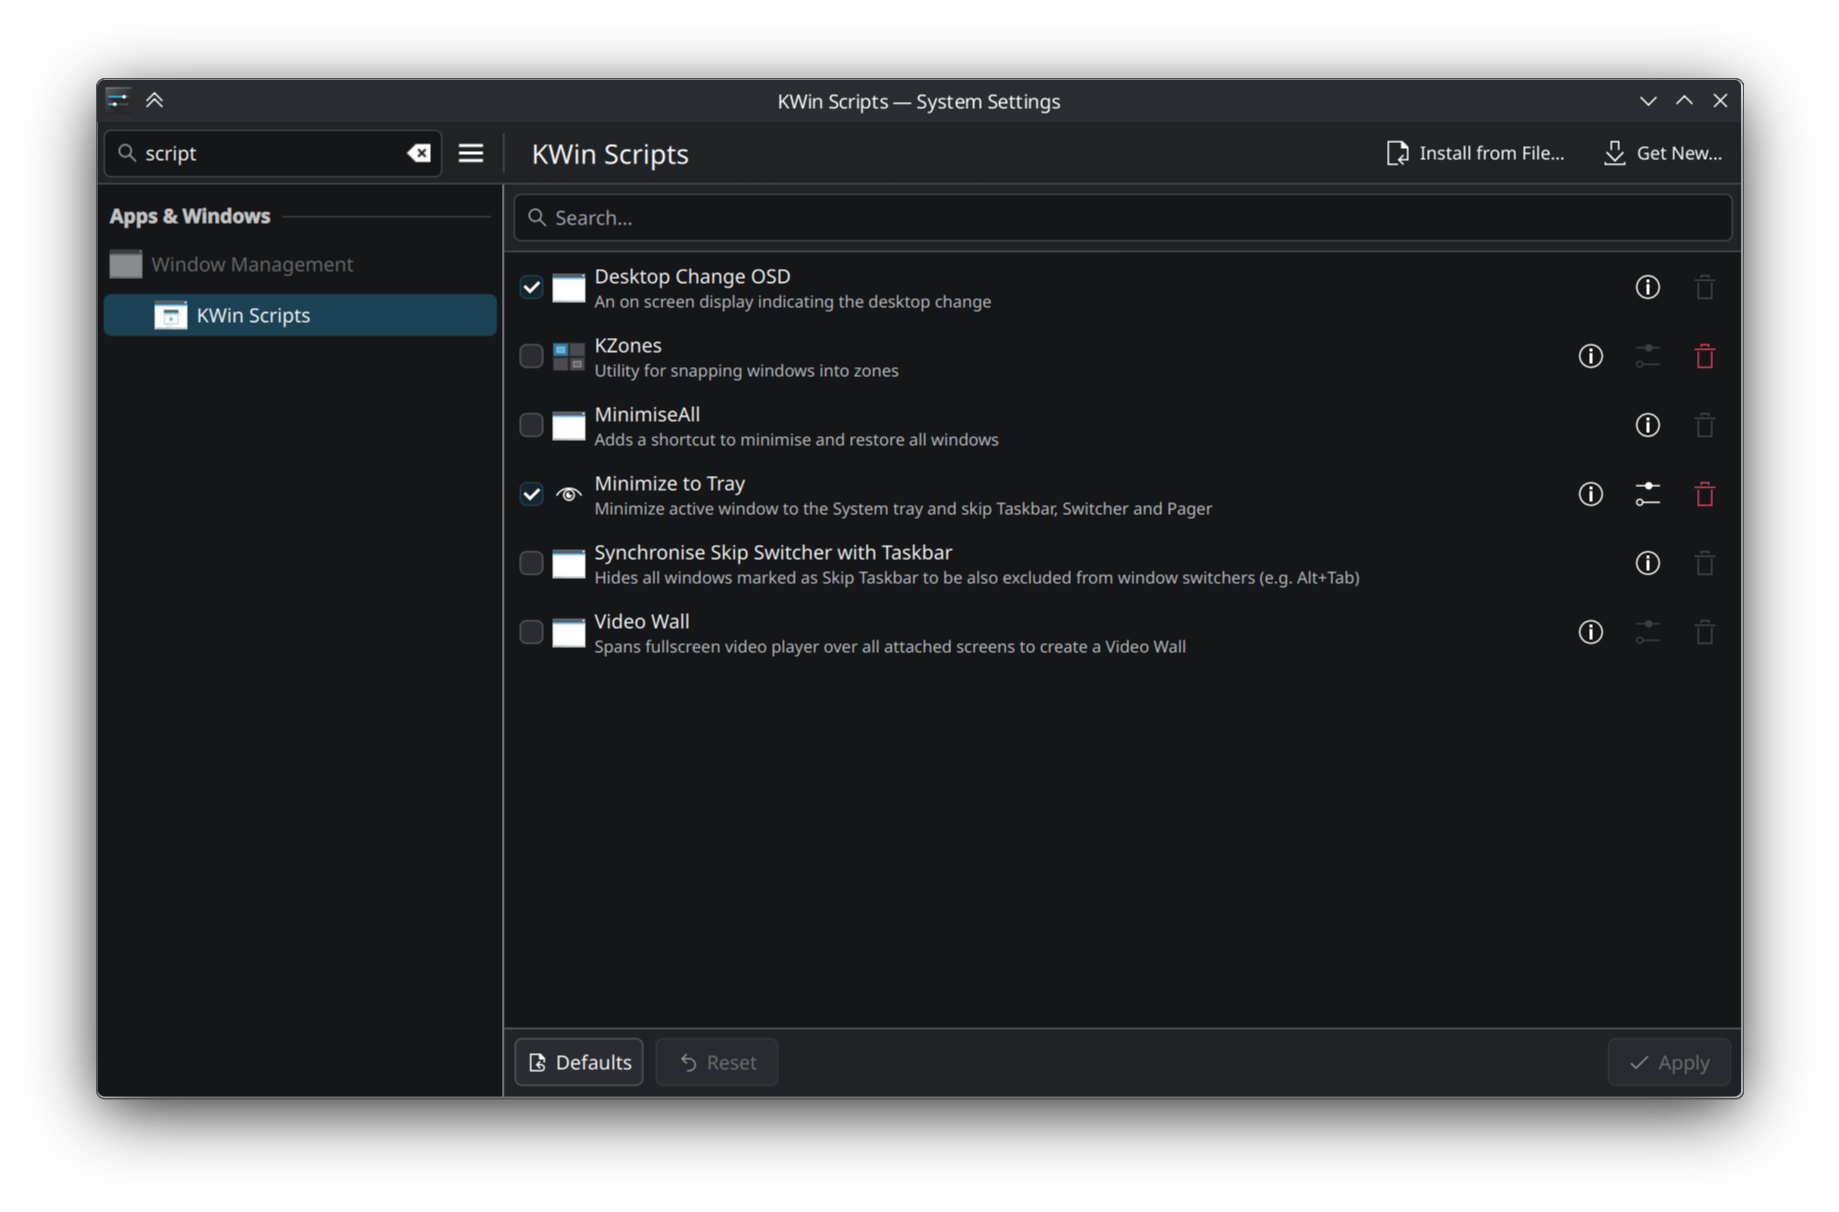Maximize the System Settings window

pyautogui.click(x=1684, y=101)
